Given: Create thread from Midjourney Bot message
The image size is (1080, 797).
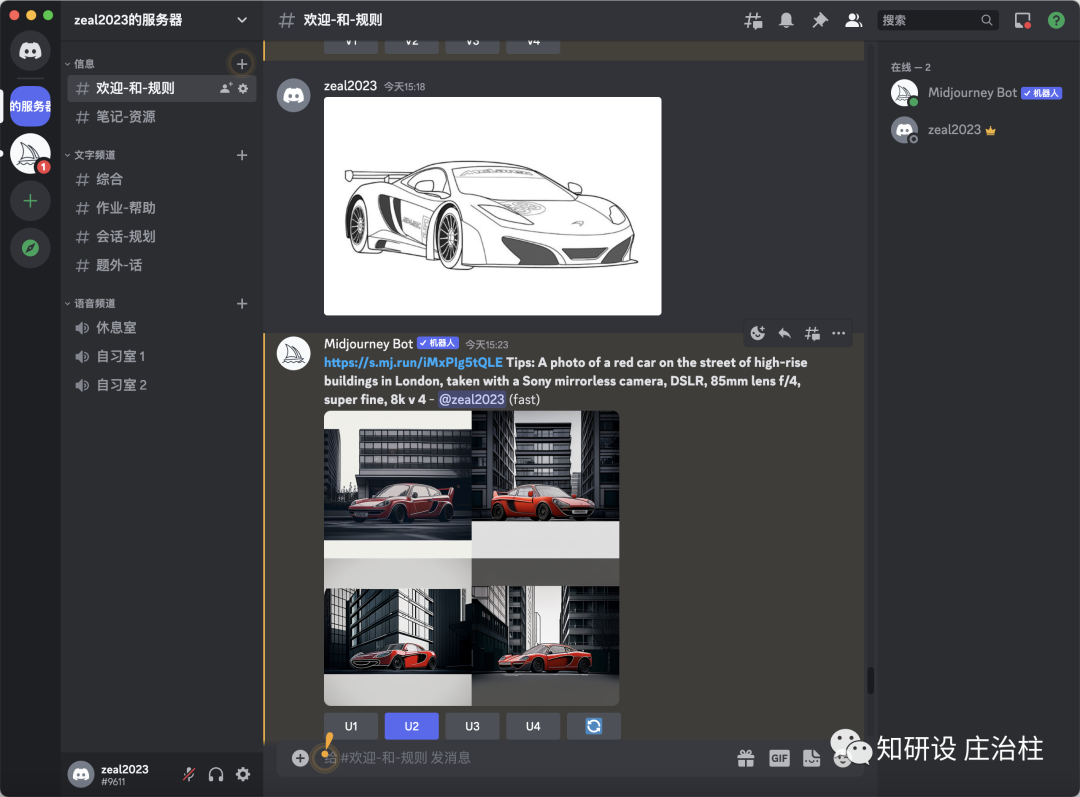Looking at the screenshot, I should [x=812, y=333].
